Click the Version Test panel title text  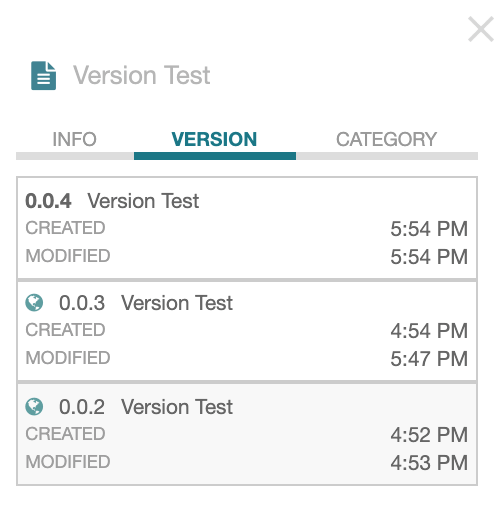click(x=142, y=75)
